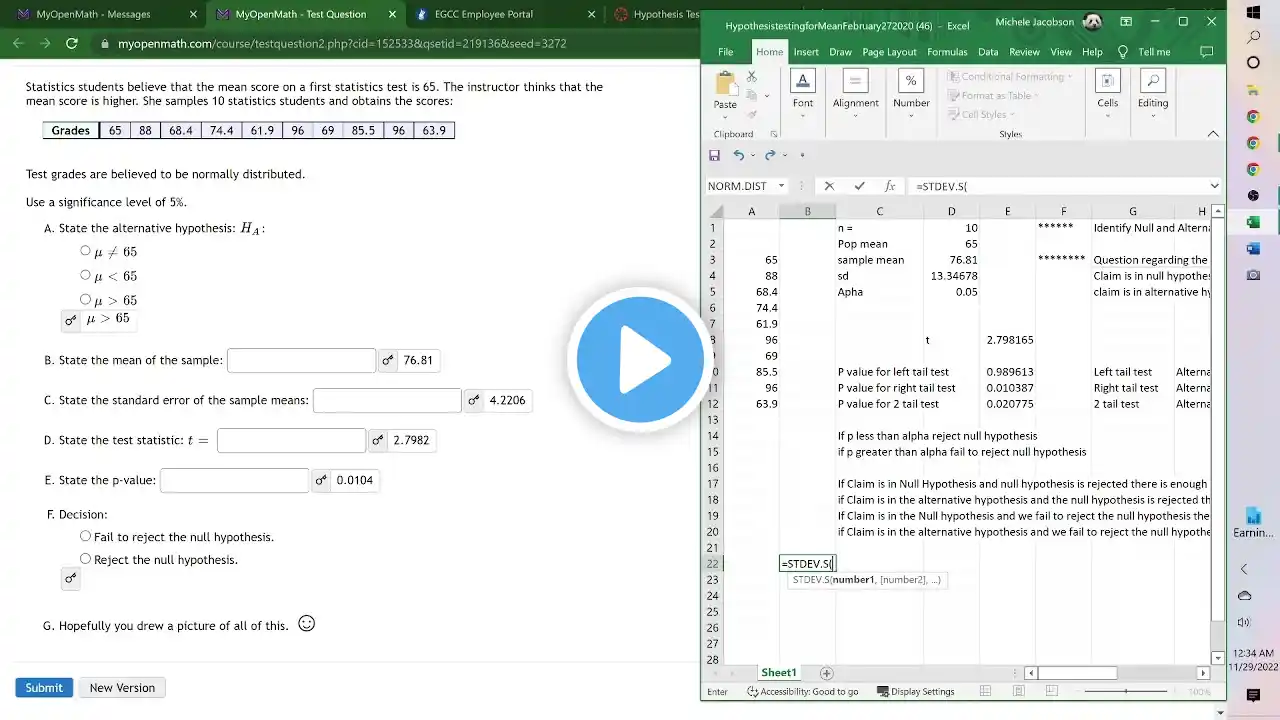Screen dimensions: 1280x720
Task: Click the Cut scissors icon
Action: coord(752,76)
